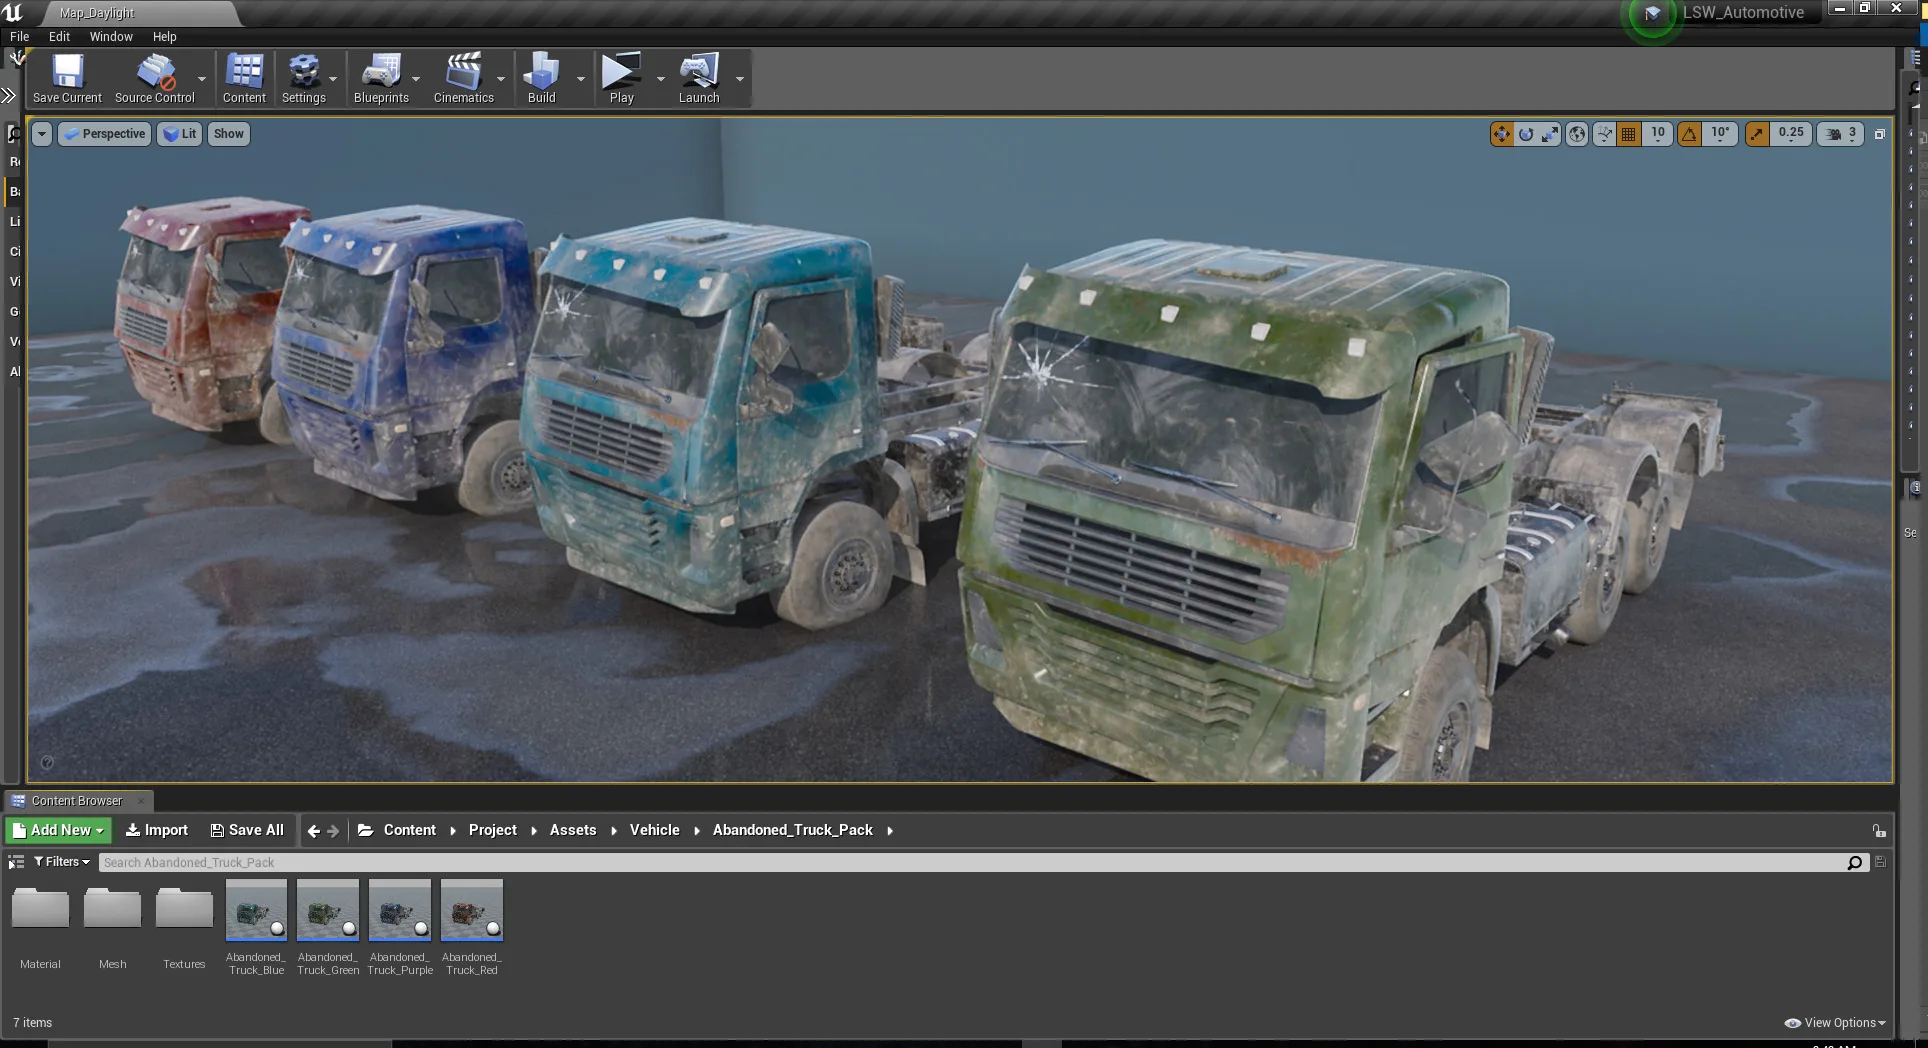Select the Abandoned_Truck_Green asset thumbnail
The height and width of the screenshot is (1048, 1928).
point(328,910)
